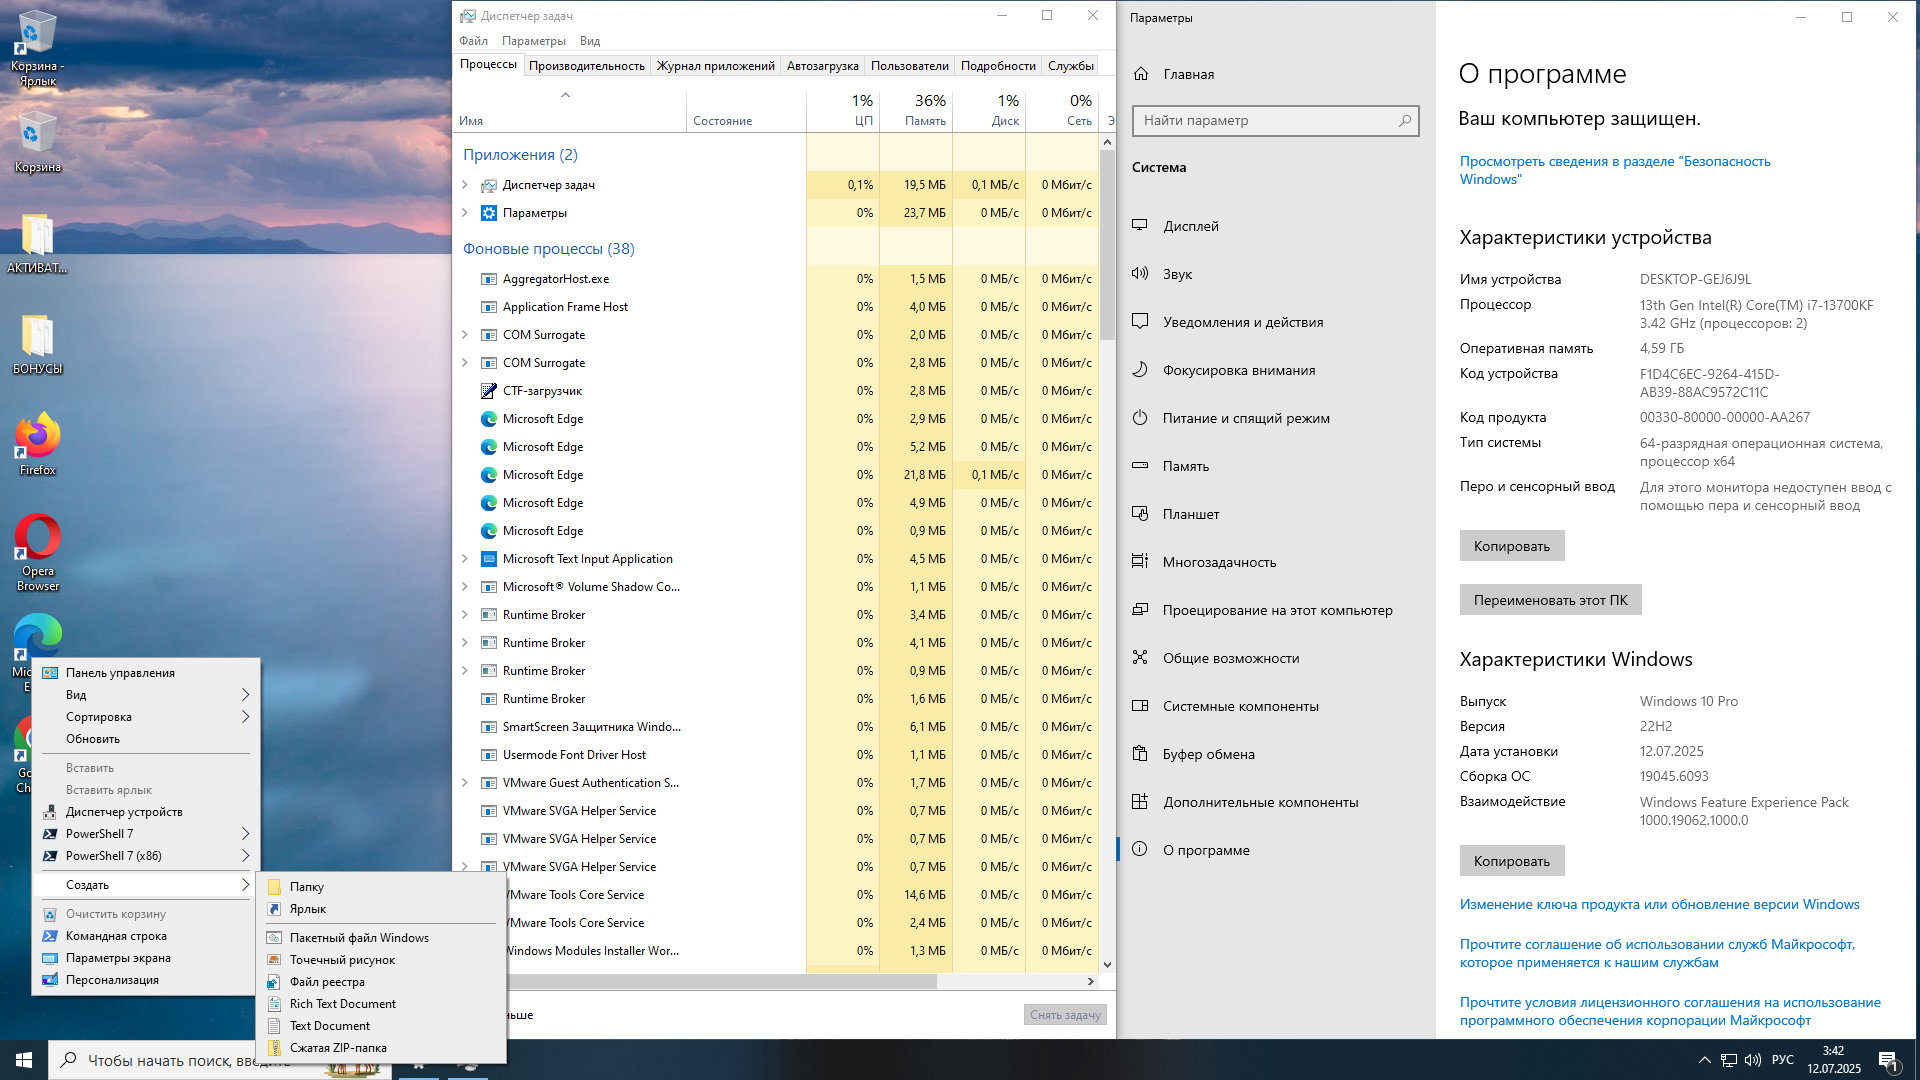Click the volume icon in system tray
Screen dimensions: 1920x1080
coord(1753,1060)
